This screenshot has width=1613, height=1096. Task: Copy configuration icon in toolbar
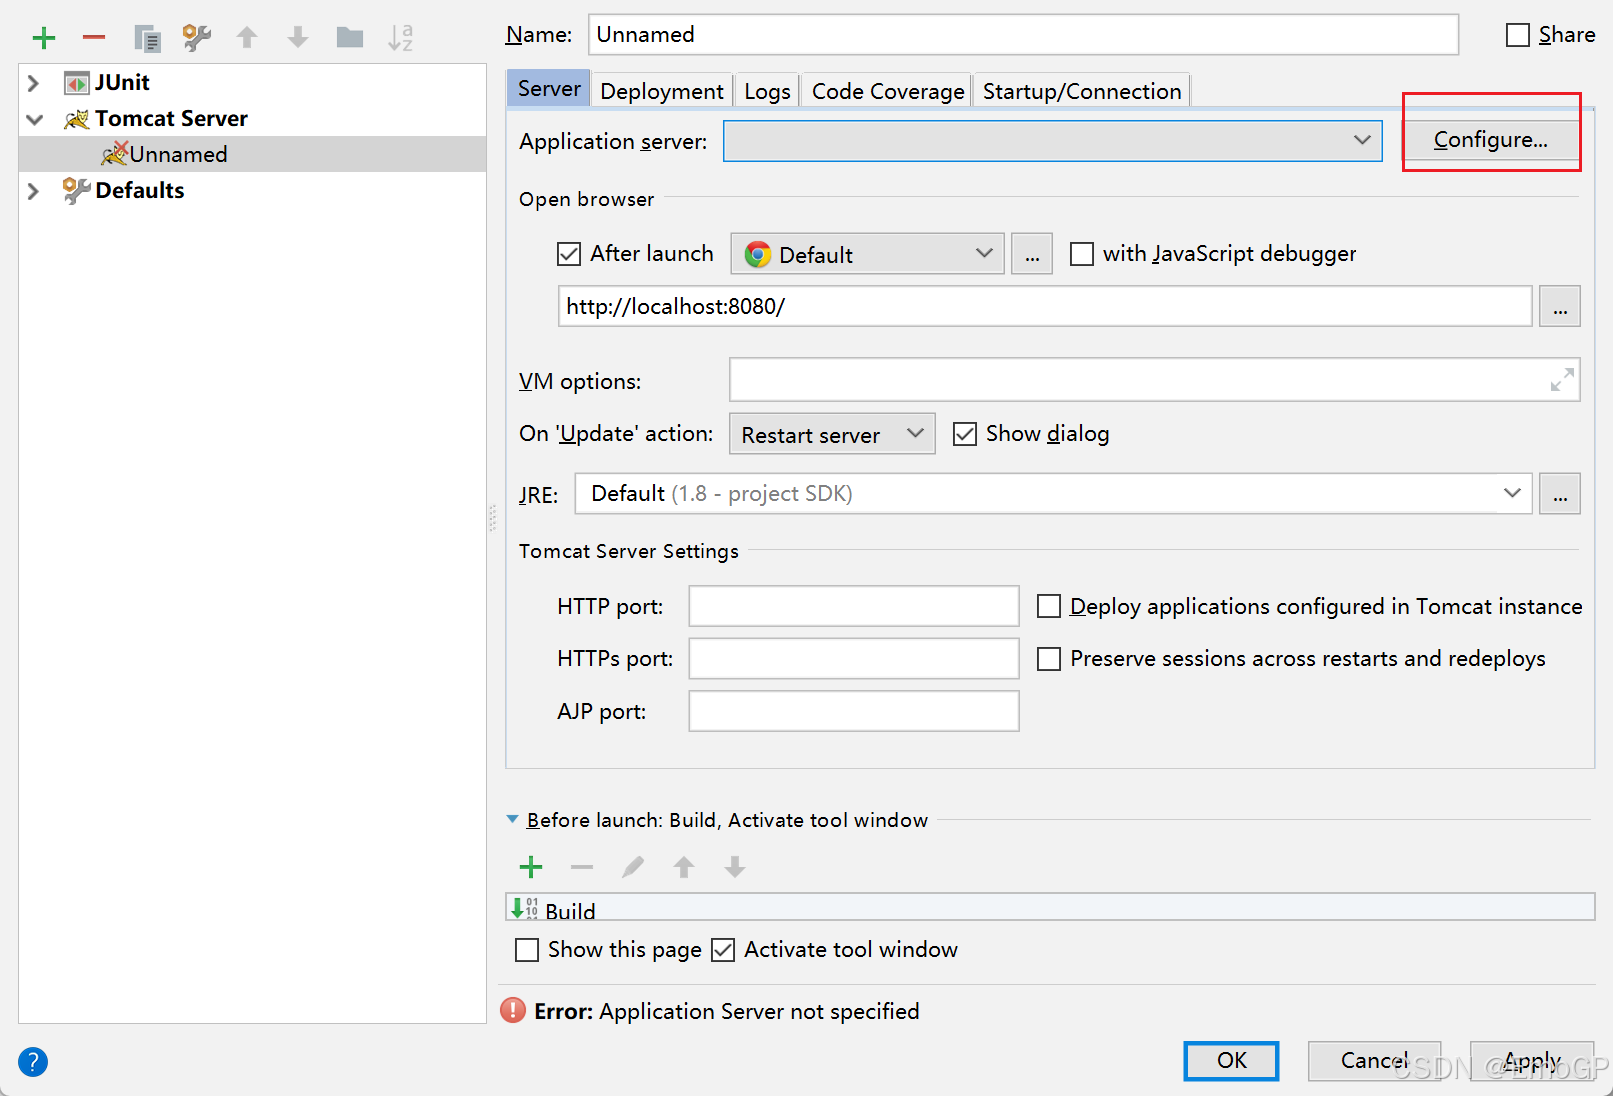147,38
